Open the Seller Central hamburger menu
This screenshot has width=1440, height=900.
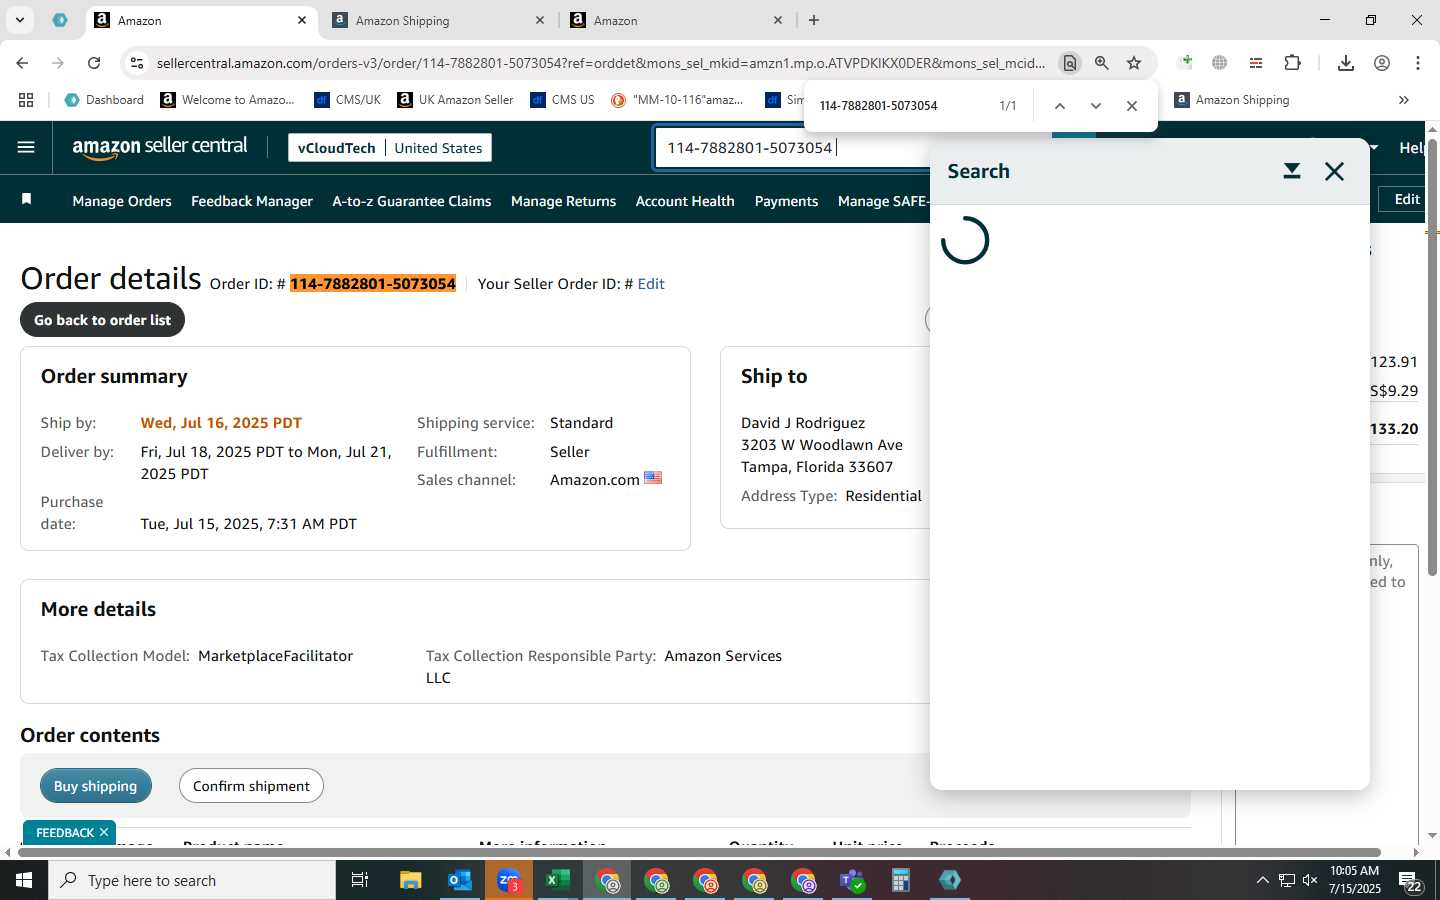coord(26,147)
